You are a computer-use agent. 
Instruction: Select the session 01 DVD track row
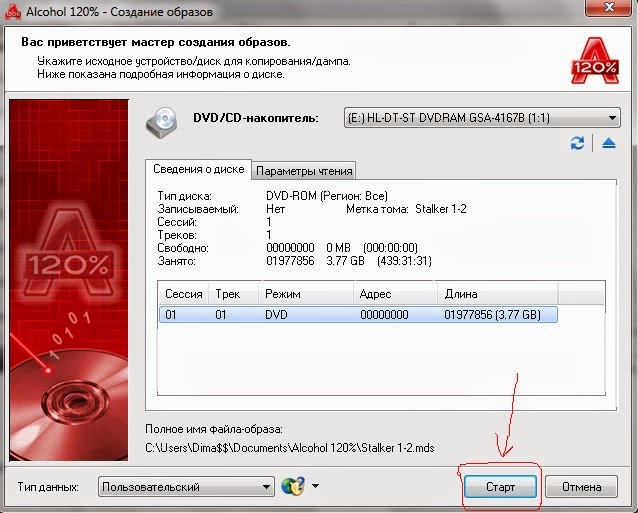358,315
